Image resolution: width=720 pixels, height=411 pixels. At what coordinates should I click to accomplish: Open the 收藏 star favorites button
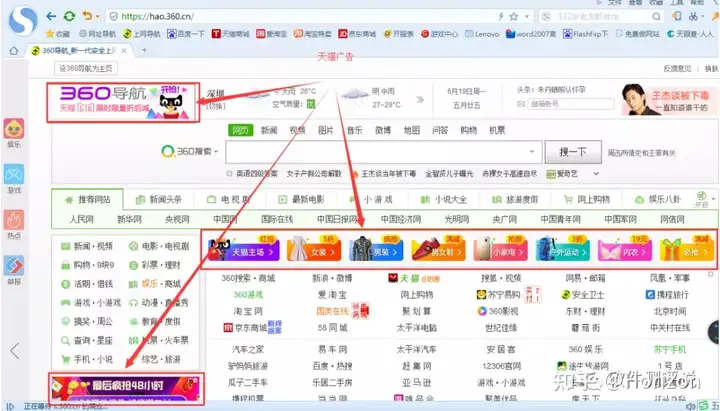(57, 34)
